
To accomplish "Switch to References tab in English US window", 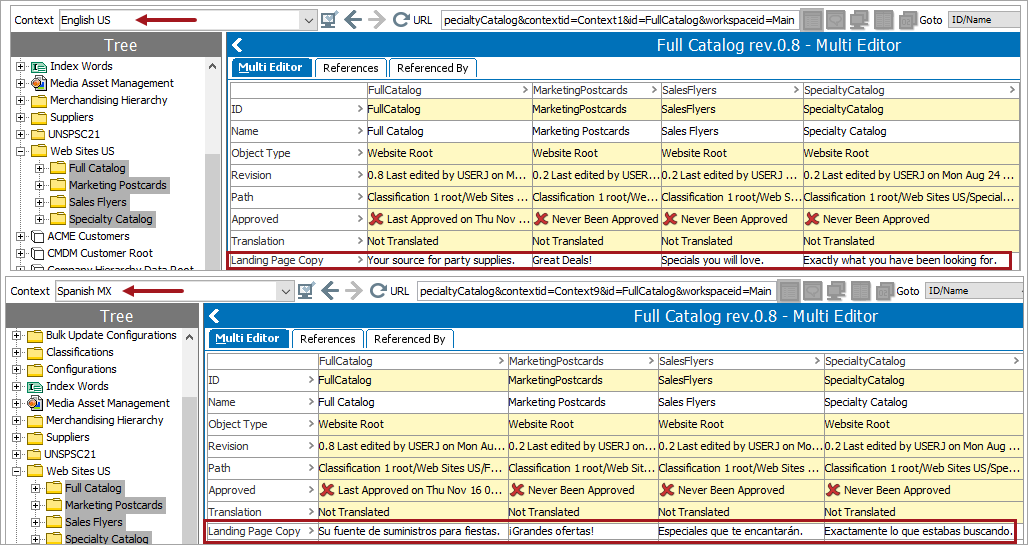I will coord(351,68).
